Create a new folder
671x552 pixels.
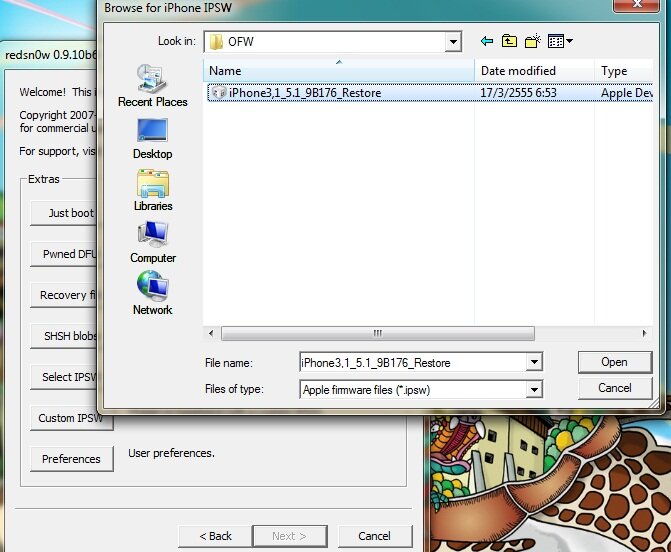(533, 41)
